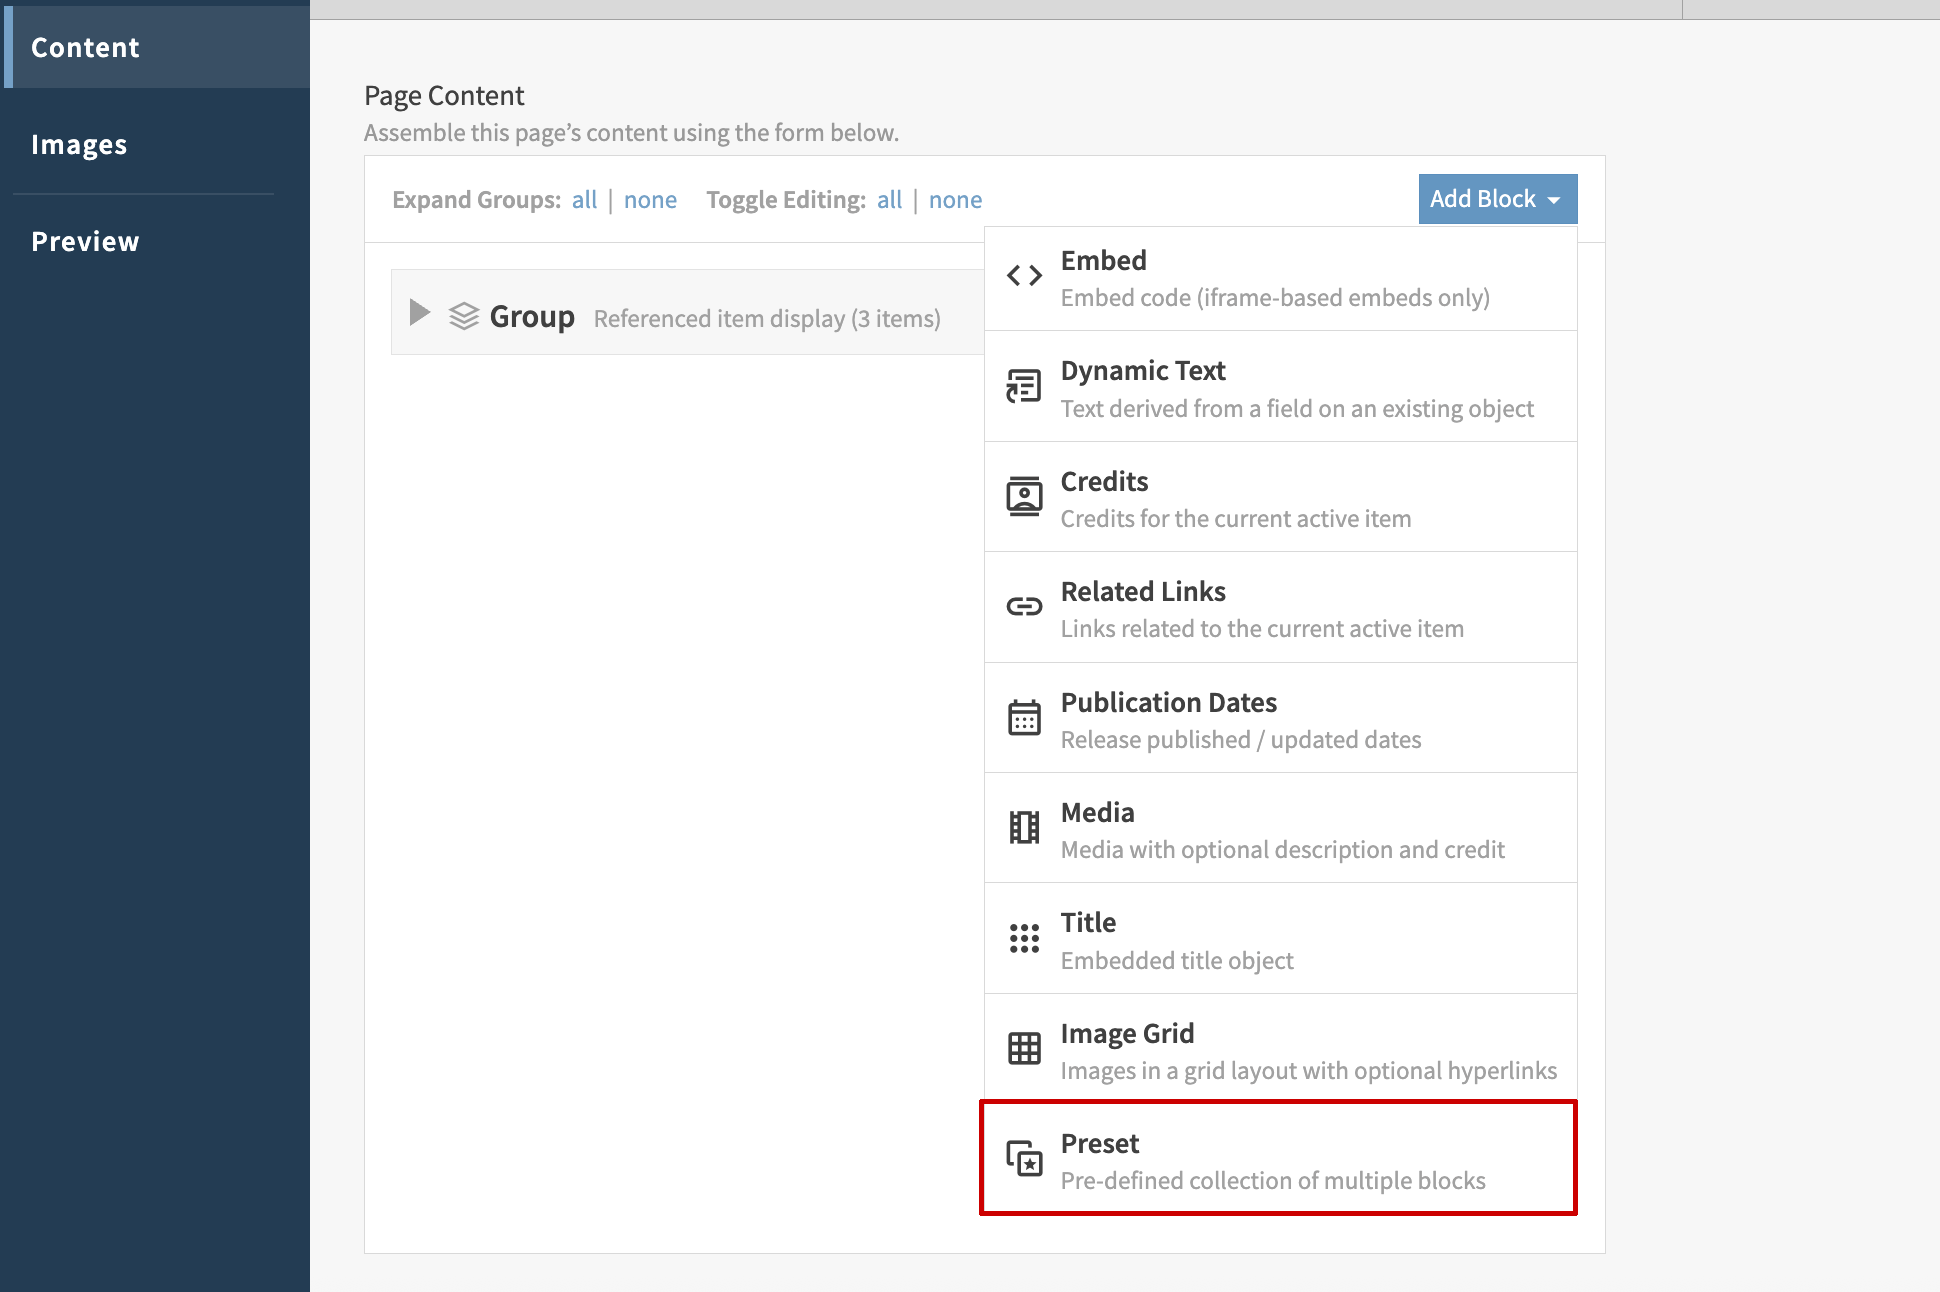Click the Publication Dates calendar icon
This screenshot has width=1940, height=1292.
tap(1024, 718)
